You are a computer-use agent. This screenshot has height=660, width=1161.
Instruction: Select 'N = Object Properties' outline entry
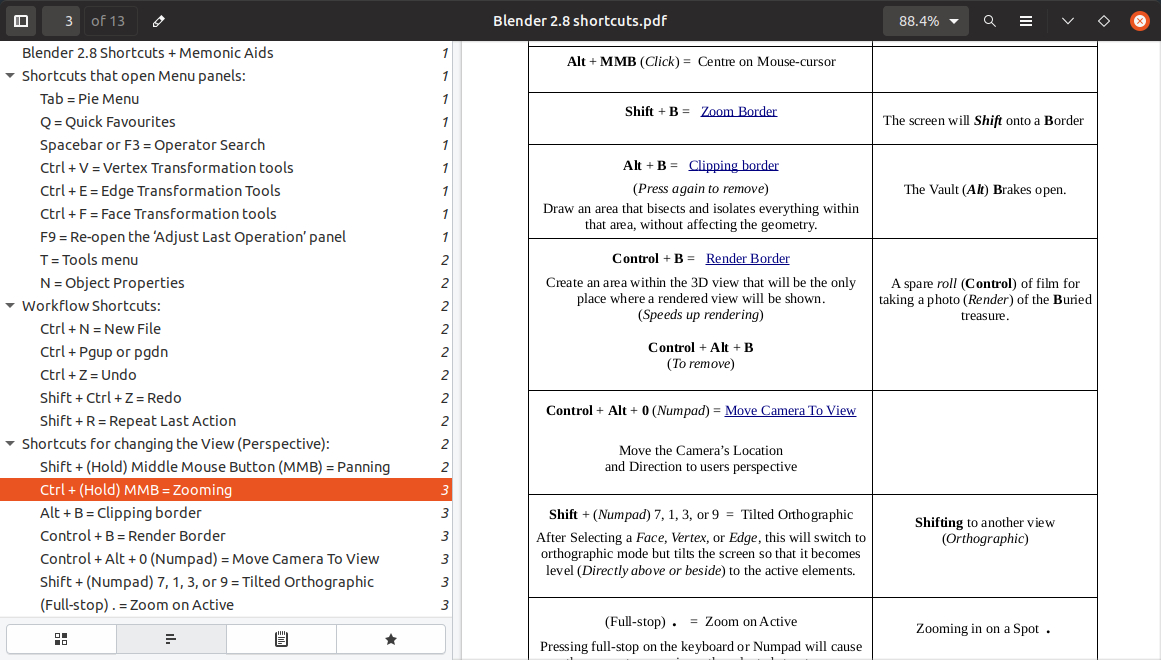point(226,282)
